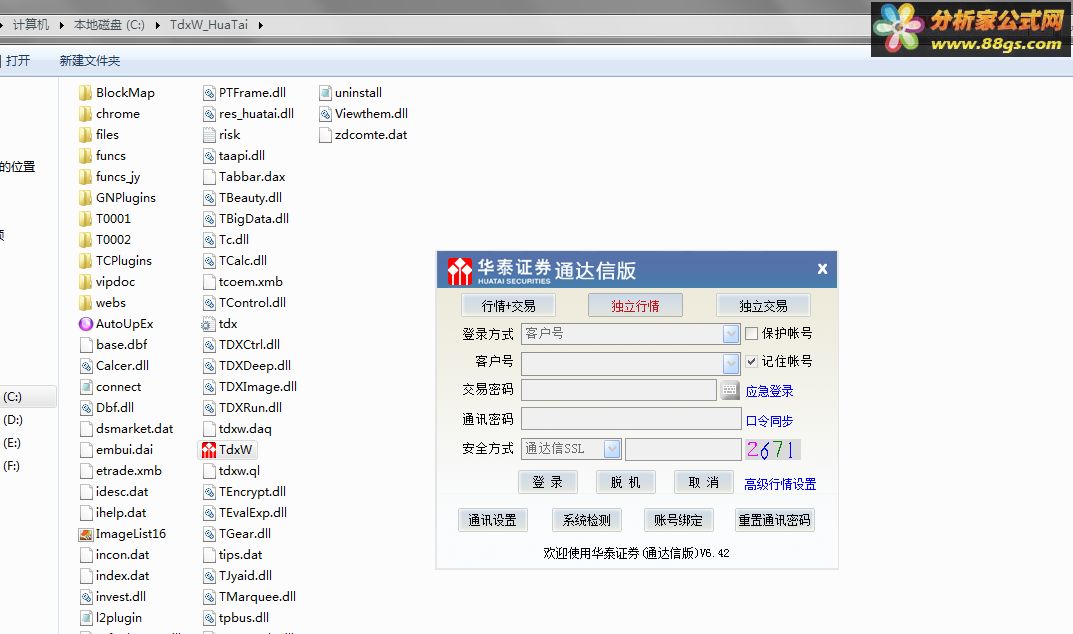Screen dimensions: 1073x634
Task: Switch to 行情+交易 tab
Action: 508,305
